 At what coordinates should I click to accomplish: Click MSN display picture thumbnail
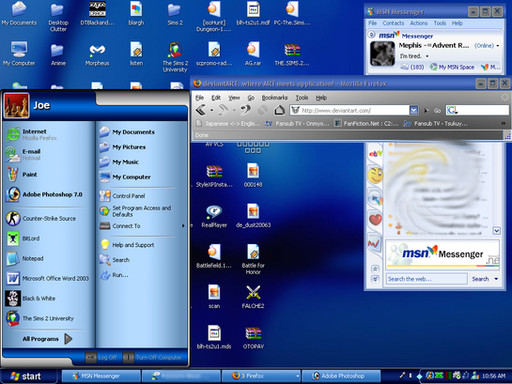point(382,54)
